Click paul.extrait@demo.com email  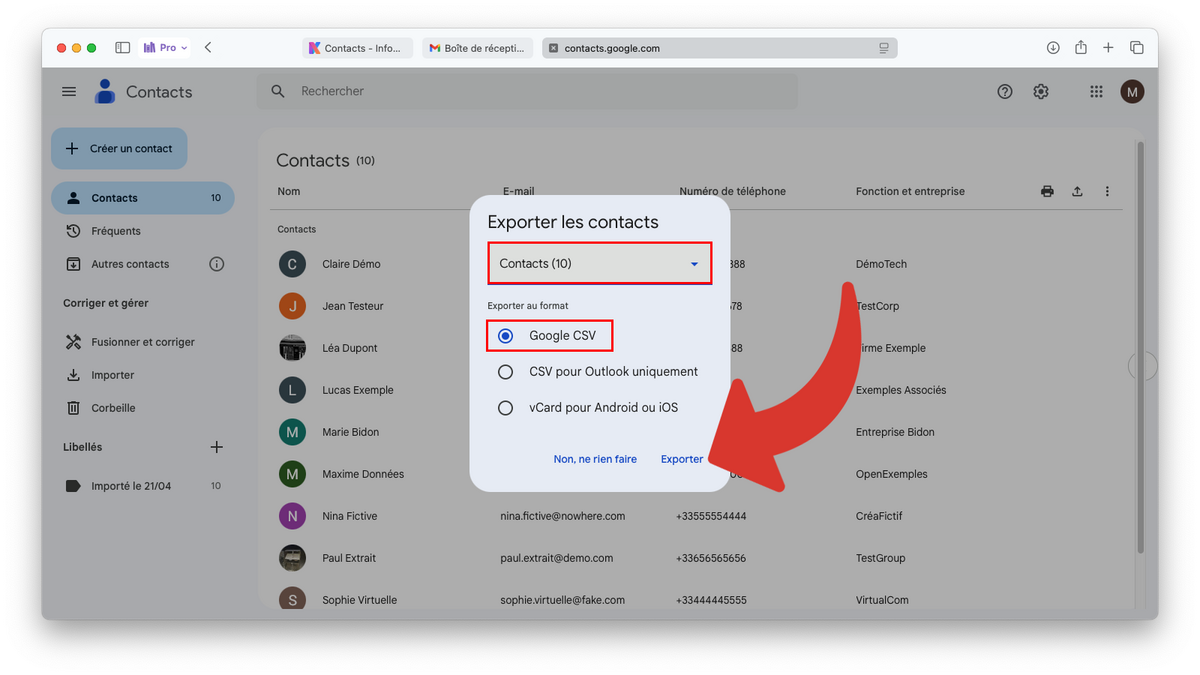557,558
